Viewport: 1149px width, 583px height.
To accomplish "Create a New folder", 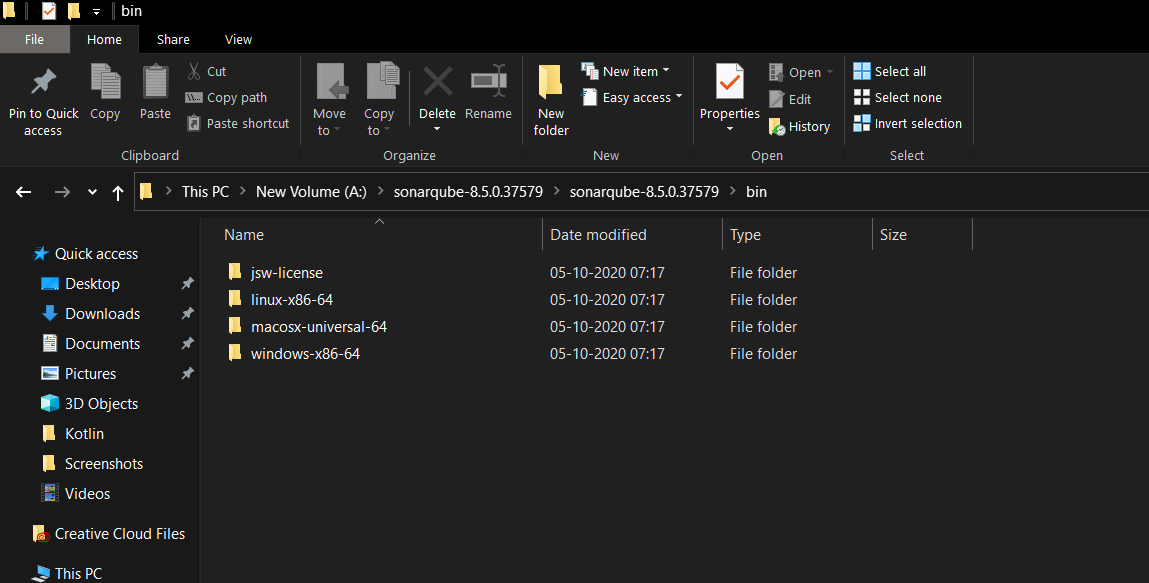I will pyautogui.click(x=551, y=100).
